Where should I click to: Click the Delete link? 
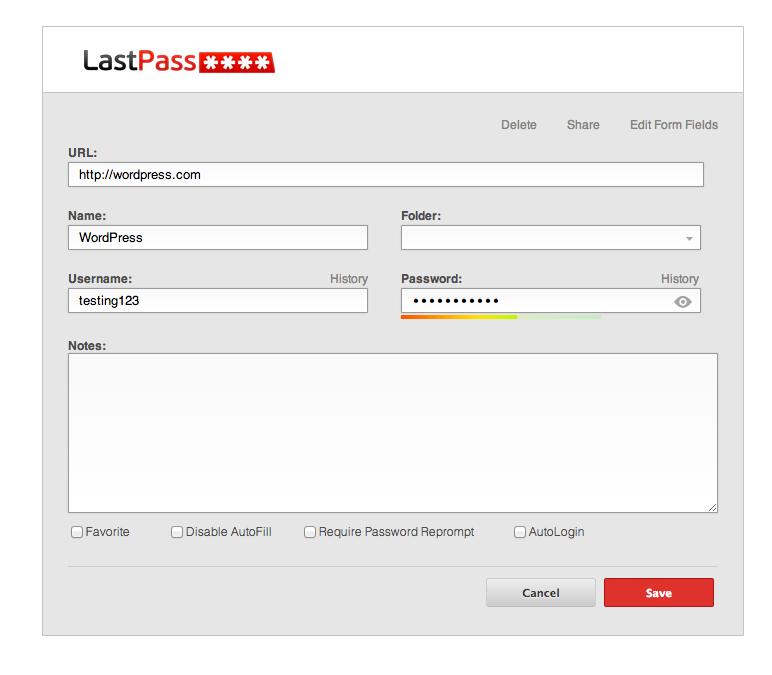click(518, 125)
